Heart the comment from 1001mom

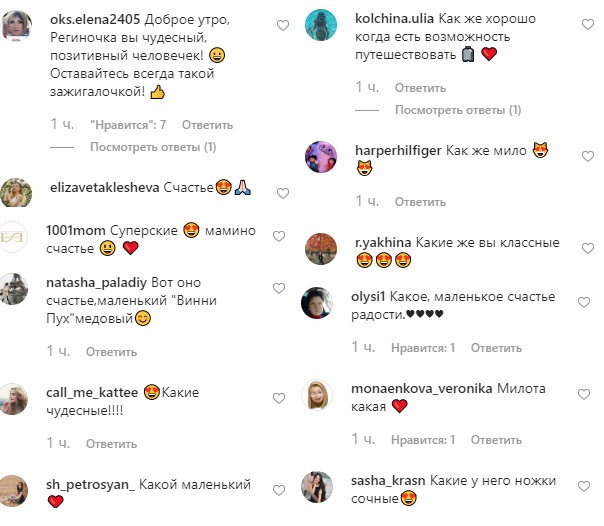279,236
